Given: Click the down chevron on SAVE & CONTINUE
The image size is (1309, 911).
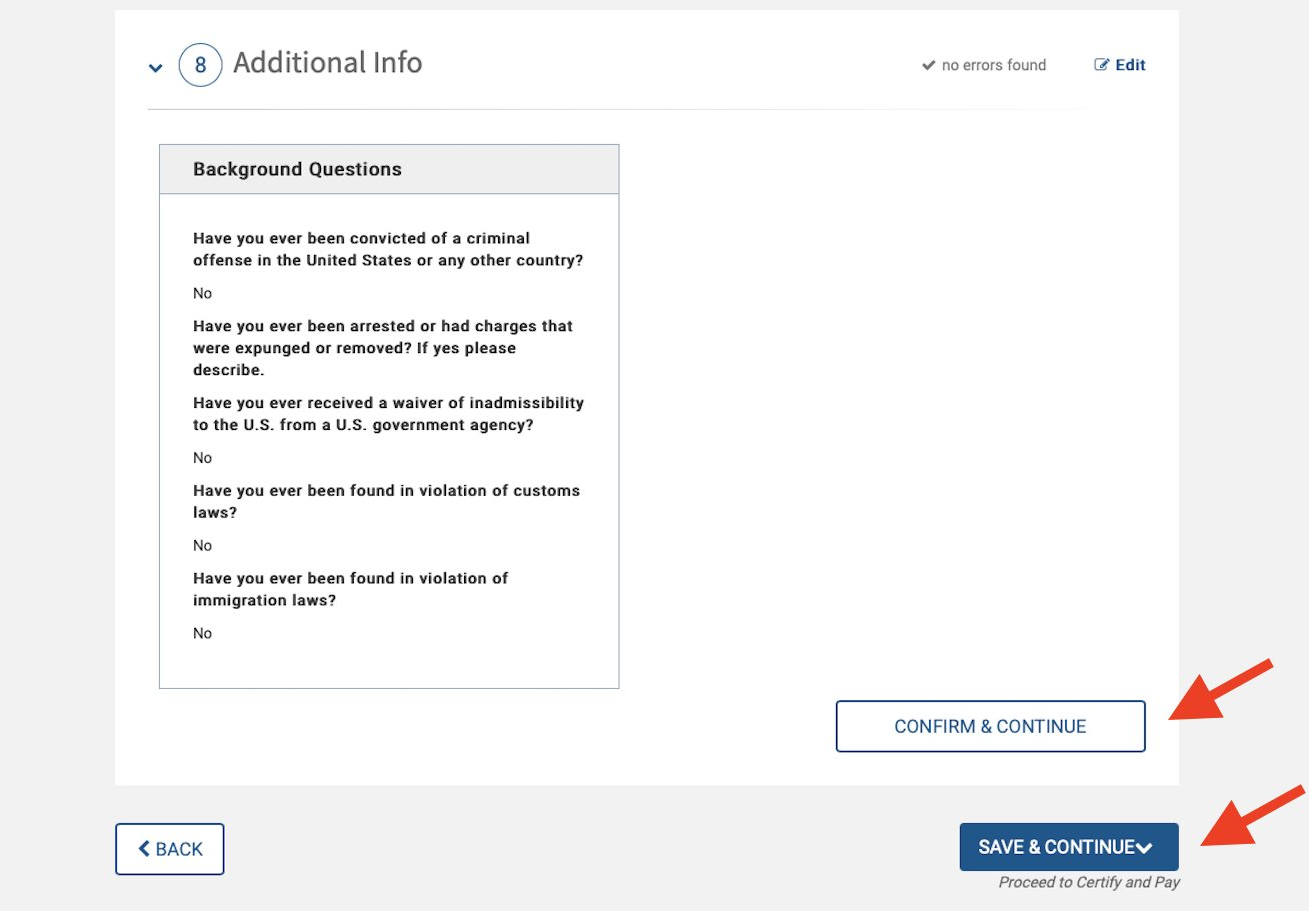Looking at the screenshot, I should tap(1145, 848).
